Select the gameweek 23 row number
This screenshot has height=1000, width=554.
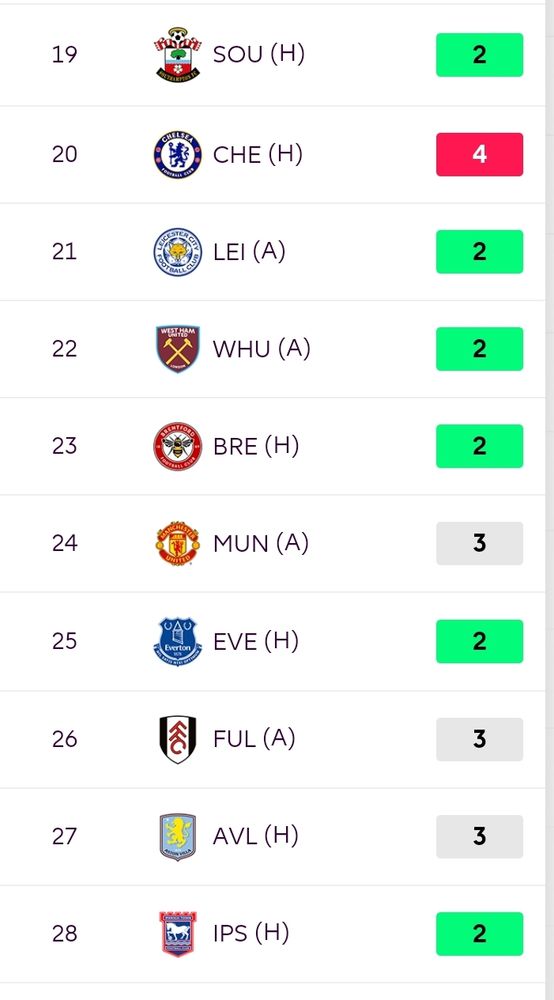tap(64, 446)
